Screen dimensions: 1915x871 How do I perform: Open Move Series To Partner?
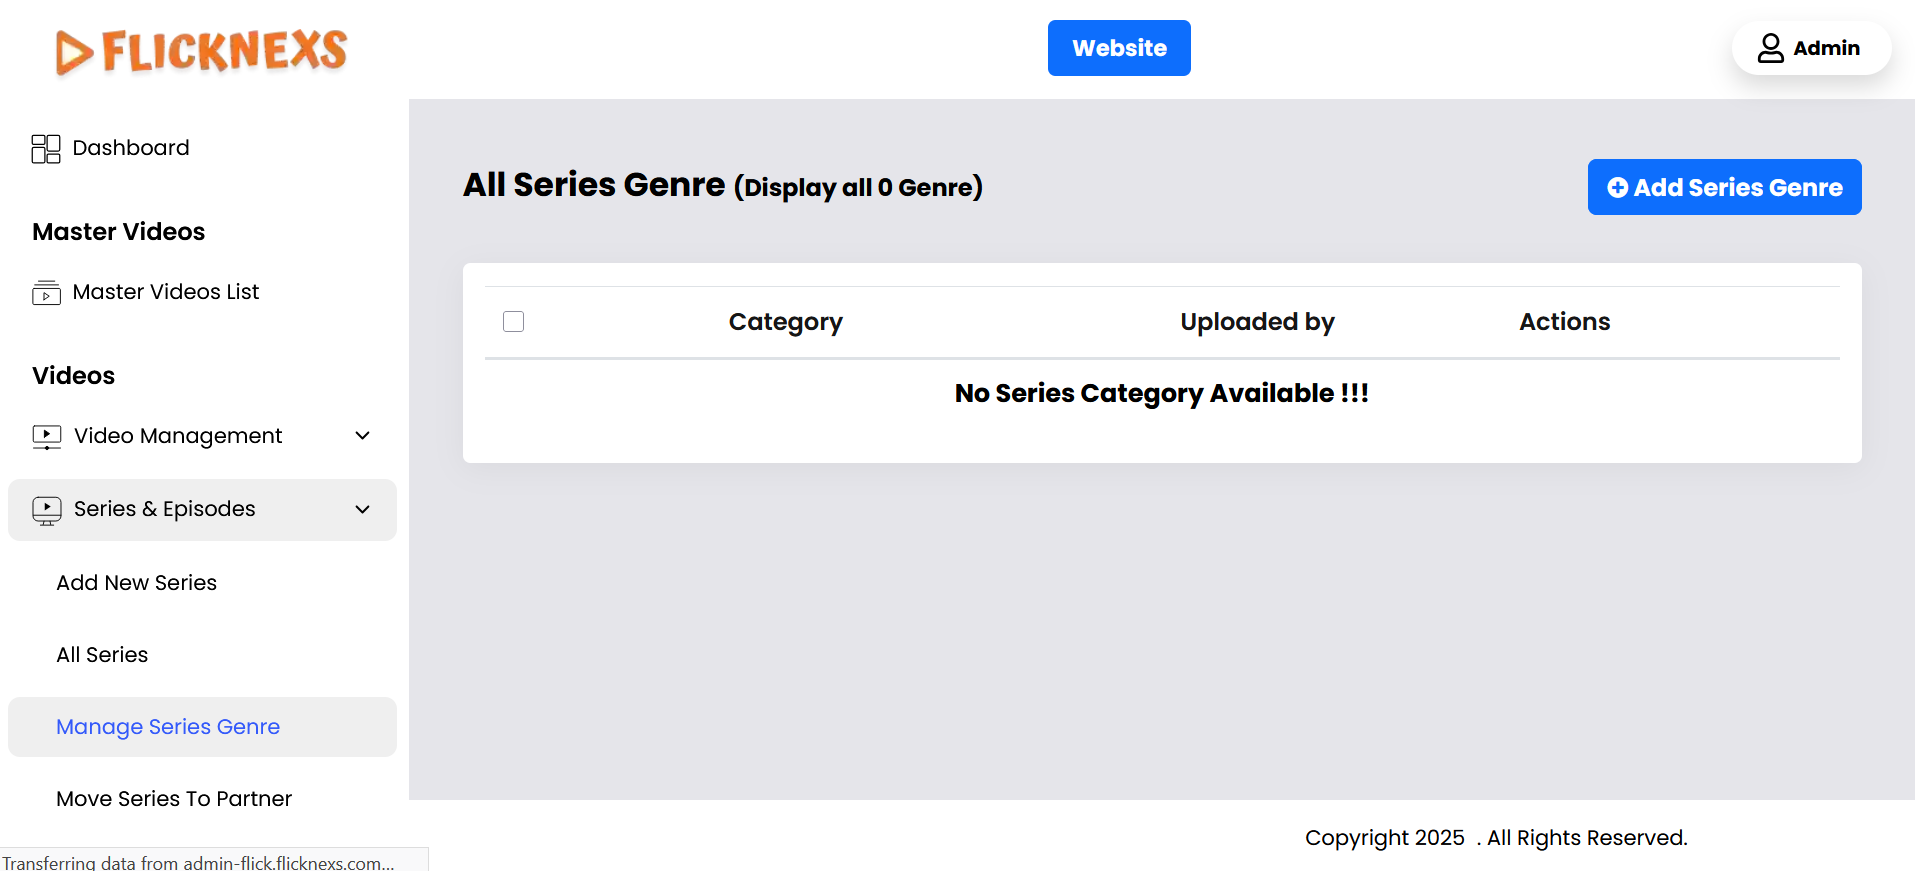[174, 799]
